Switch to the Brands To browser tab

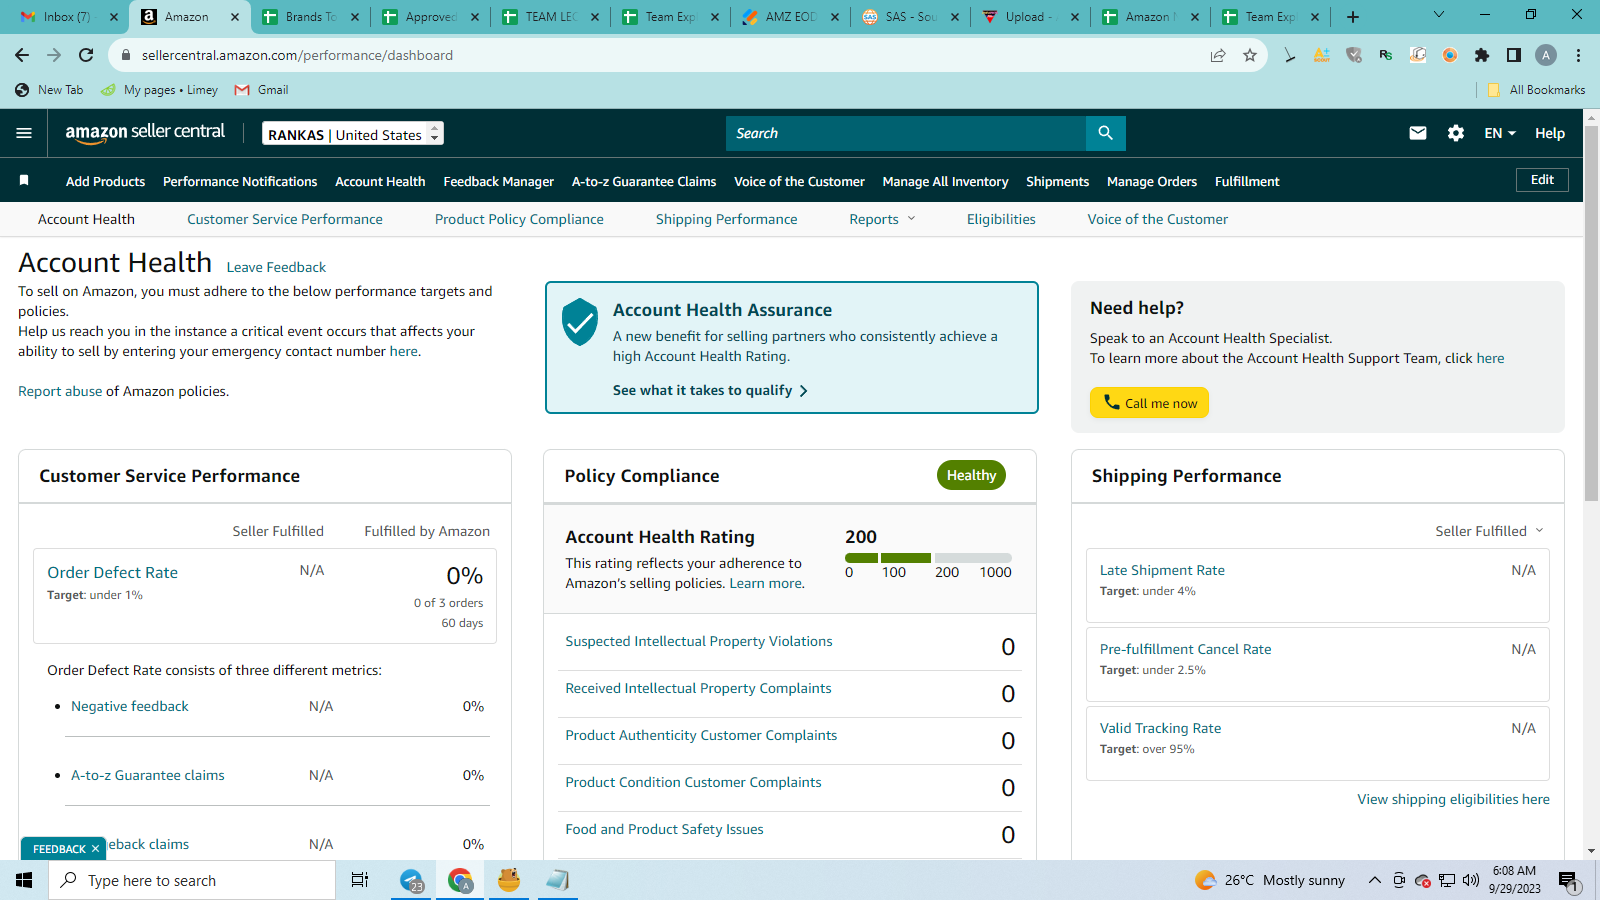310,17
